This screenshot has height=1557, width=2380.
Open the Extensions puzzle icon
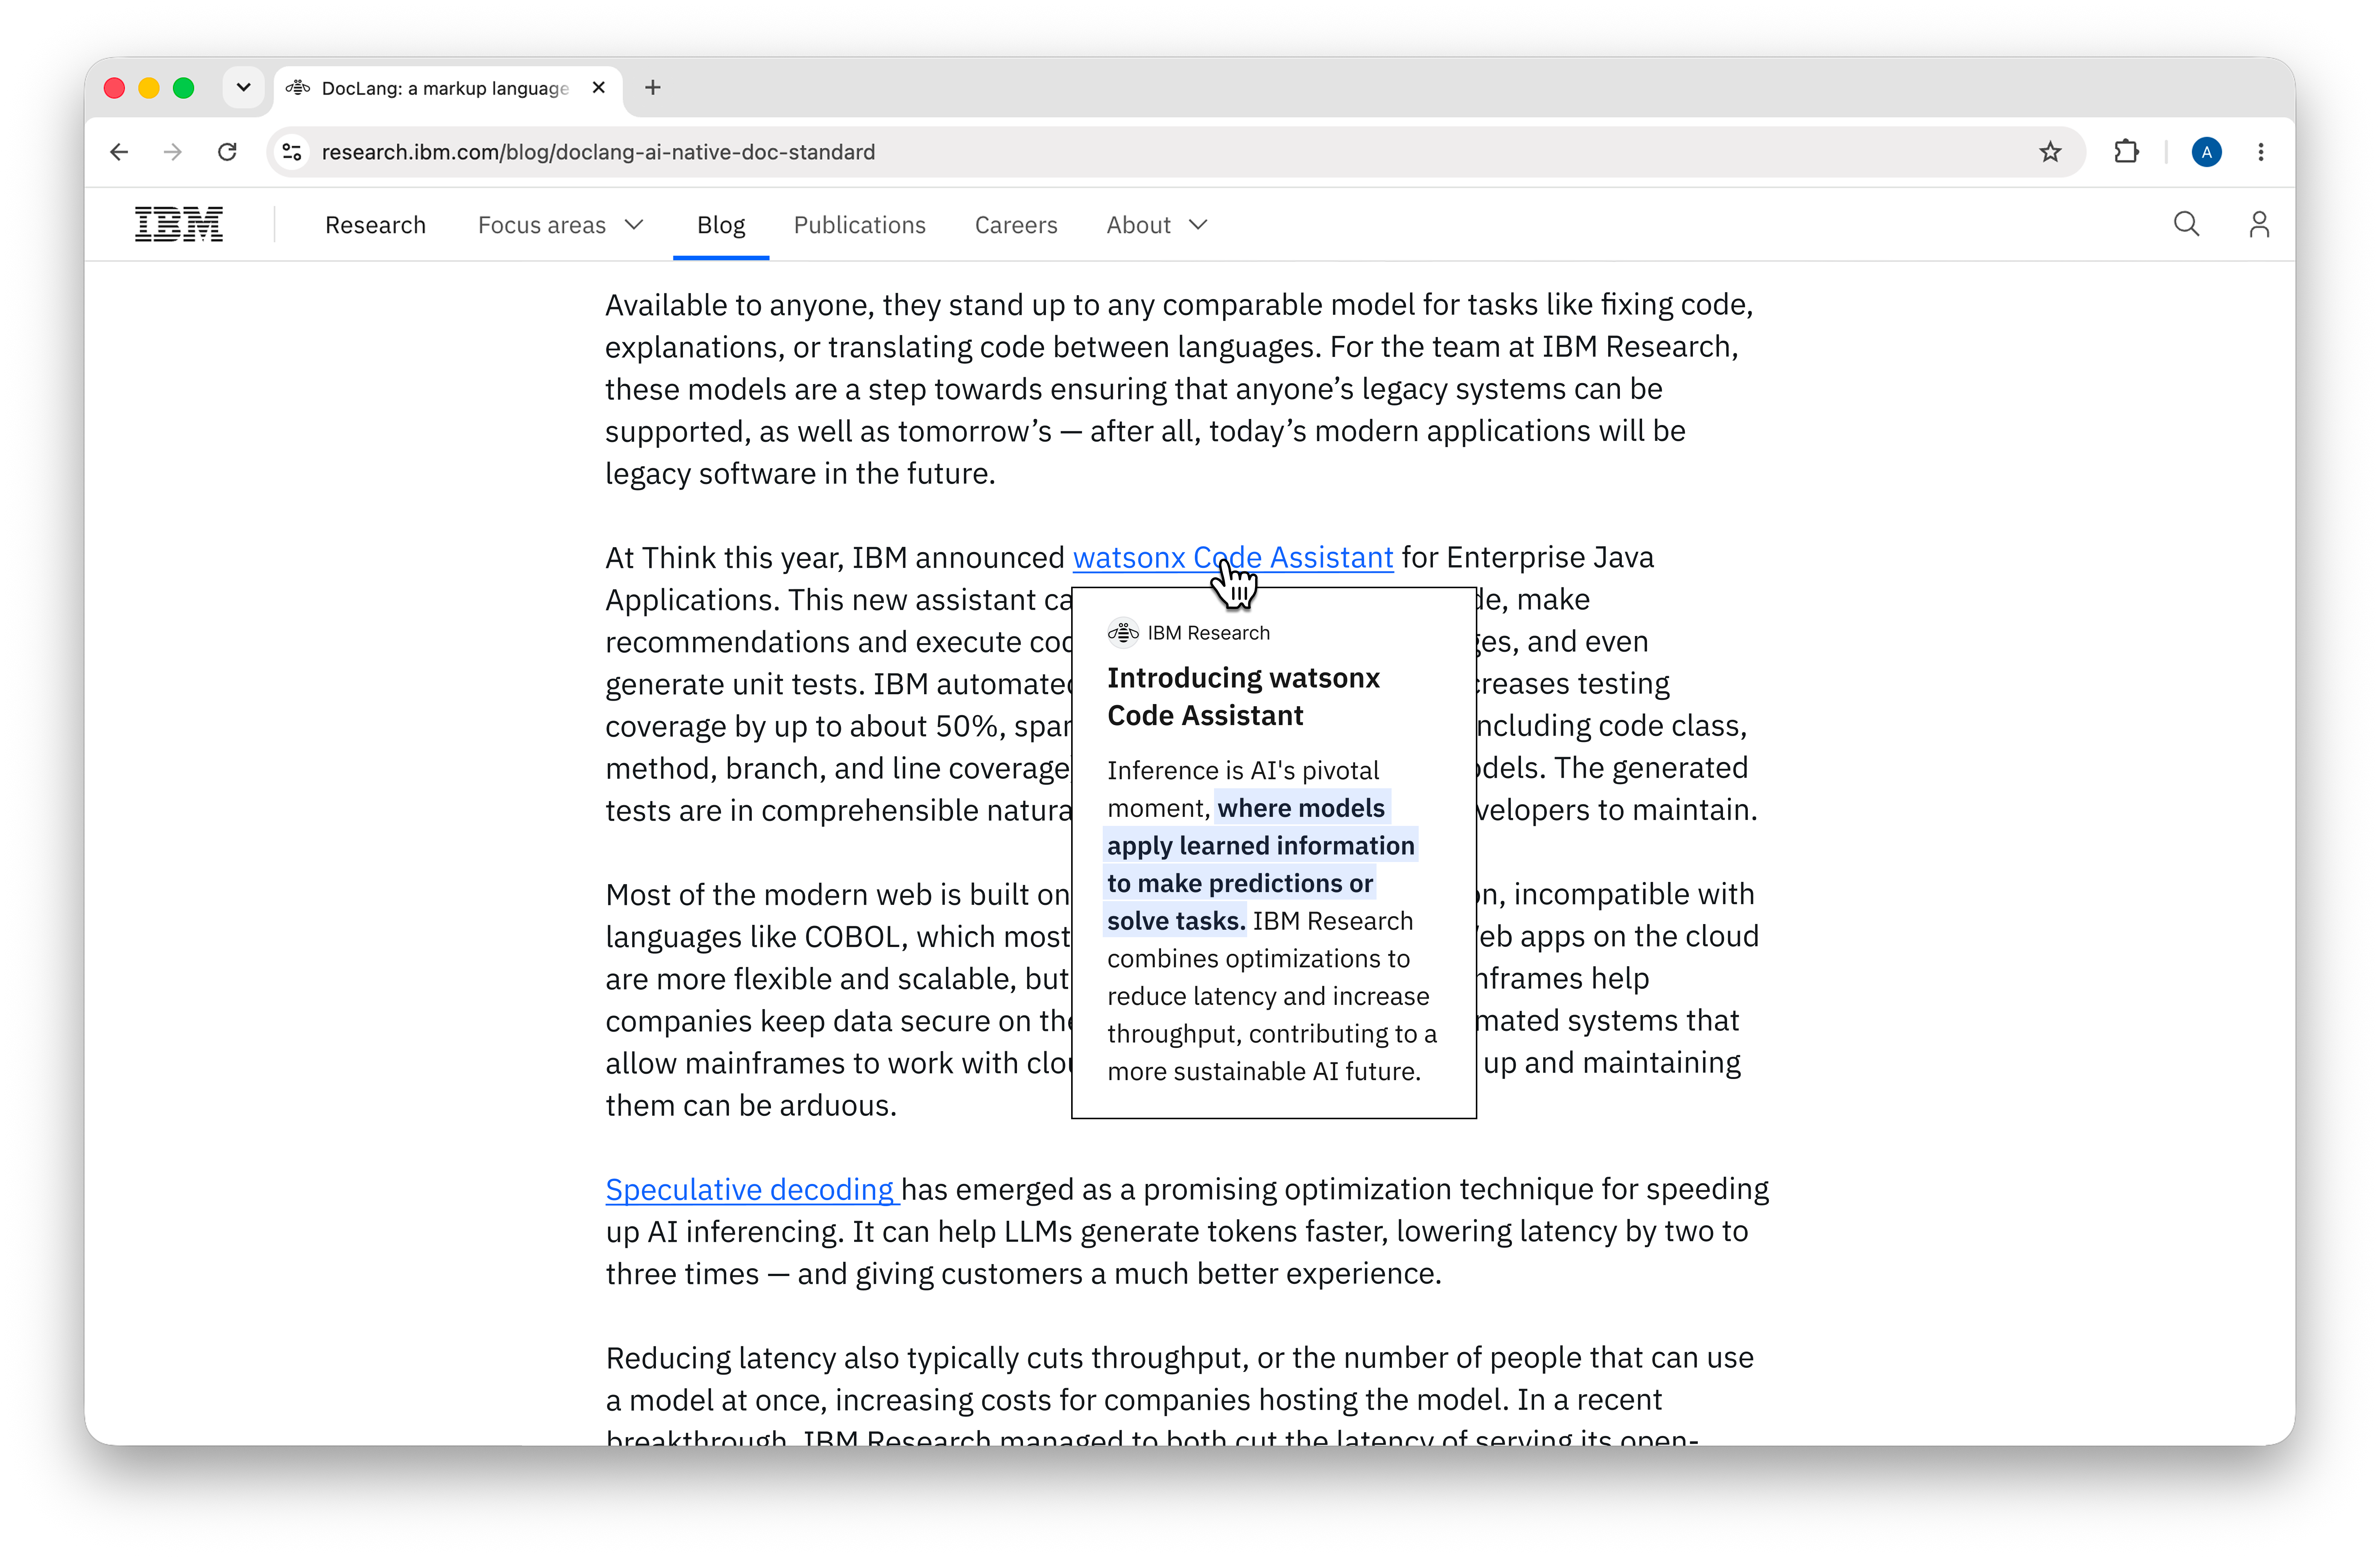[2126, 152]
